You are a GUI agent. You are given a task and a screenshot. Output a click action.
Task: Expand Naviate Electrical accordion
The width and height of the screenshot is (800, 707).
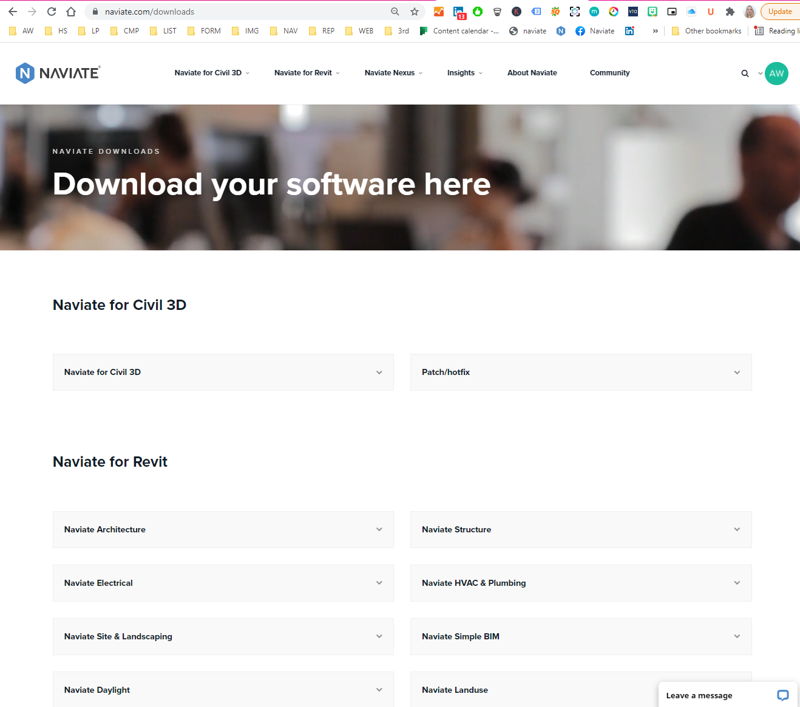tap(223, 583)
